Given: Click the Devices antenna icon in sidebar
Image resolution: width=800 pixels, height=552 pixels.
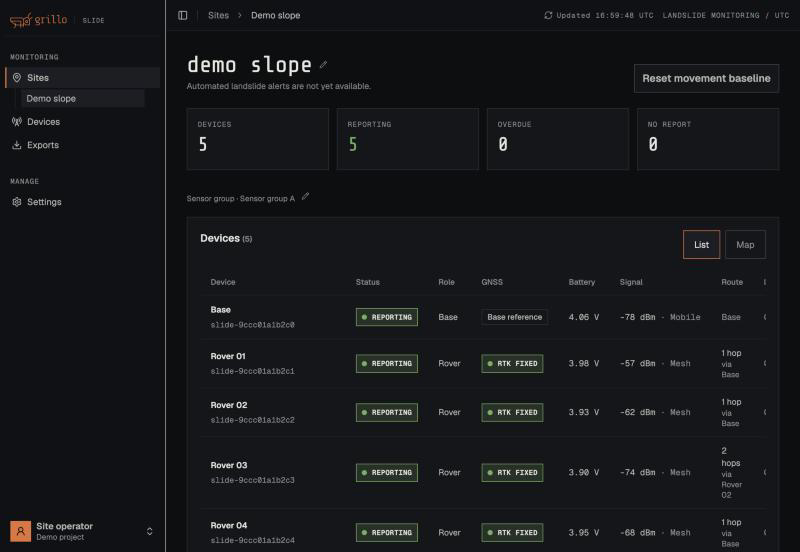Looking at the screenshot, I should tap(17, 121).
